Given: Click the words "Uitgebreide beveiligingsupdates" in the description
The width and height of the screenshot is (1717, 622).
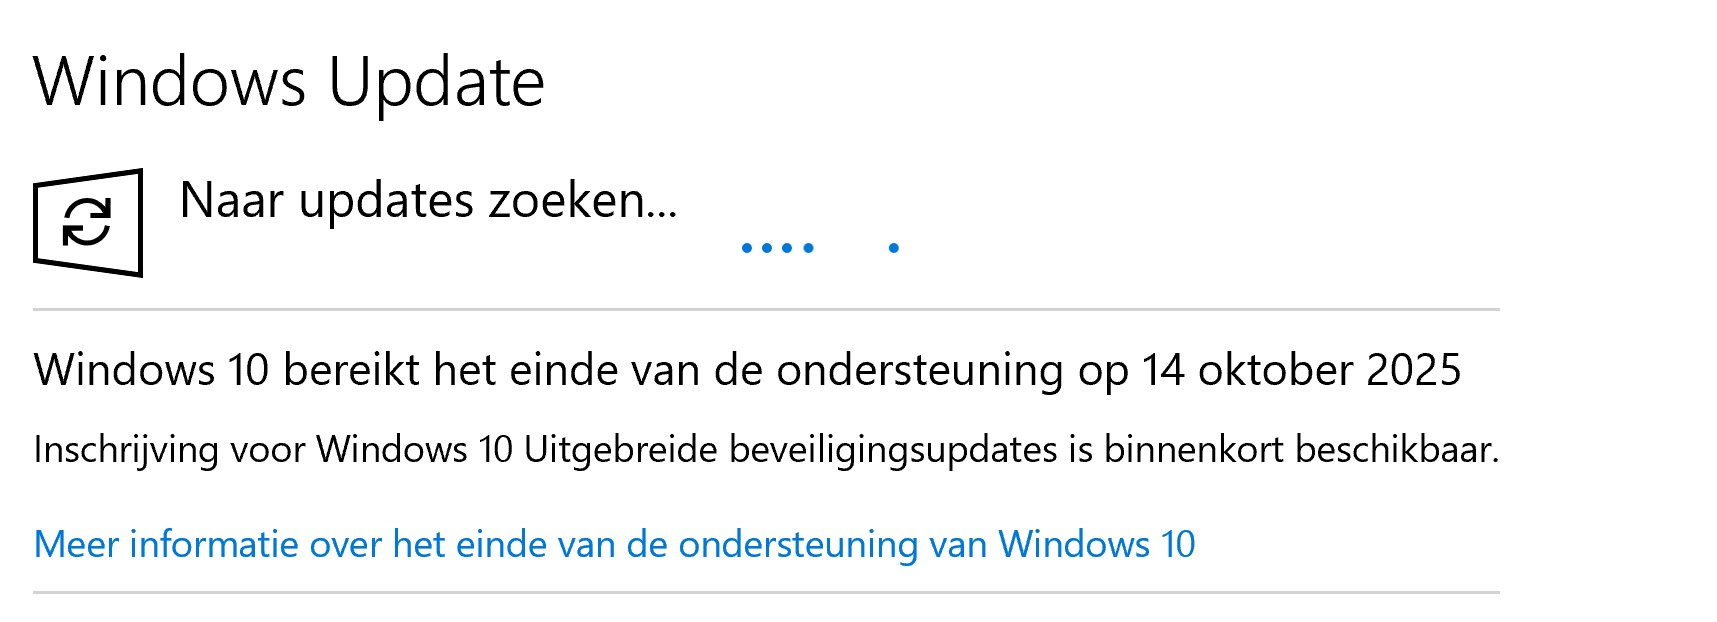Looking at the screenshot, I should pyautogui.click(x=790, y=450).
